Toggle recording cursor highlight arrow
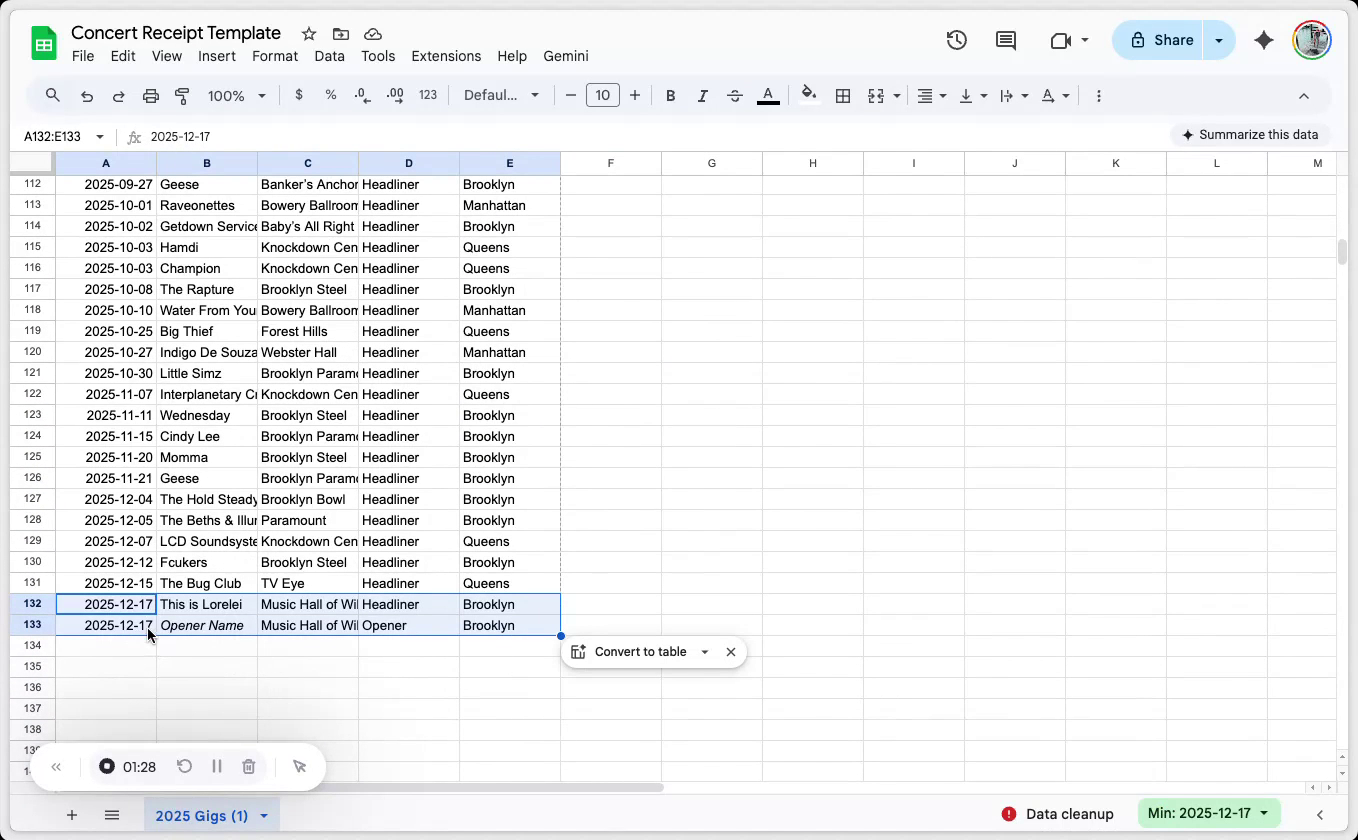The image size is (1358, 840). coord(299,767)
